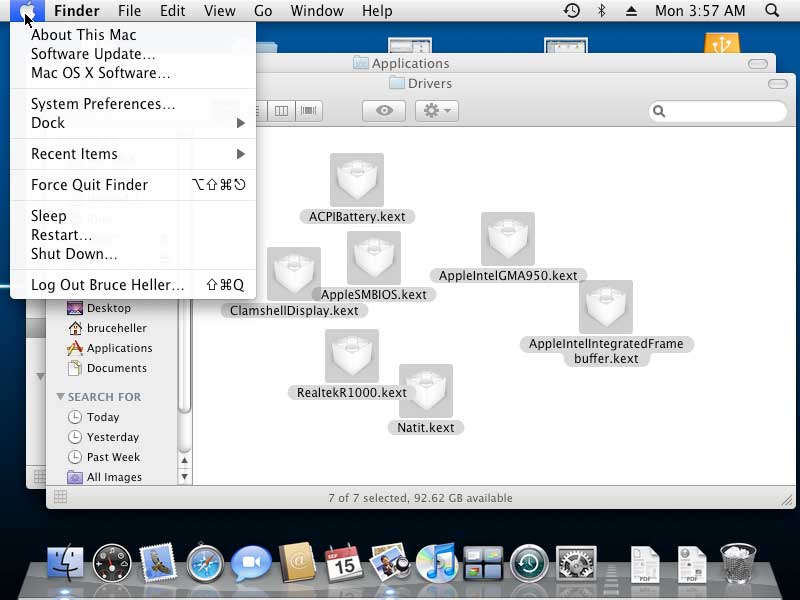
Task: Open System Preferences gear in Dock
Action: 576,563
